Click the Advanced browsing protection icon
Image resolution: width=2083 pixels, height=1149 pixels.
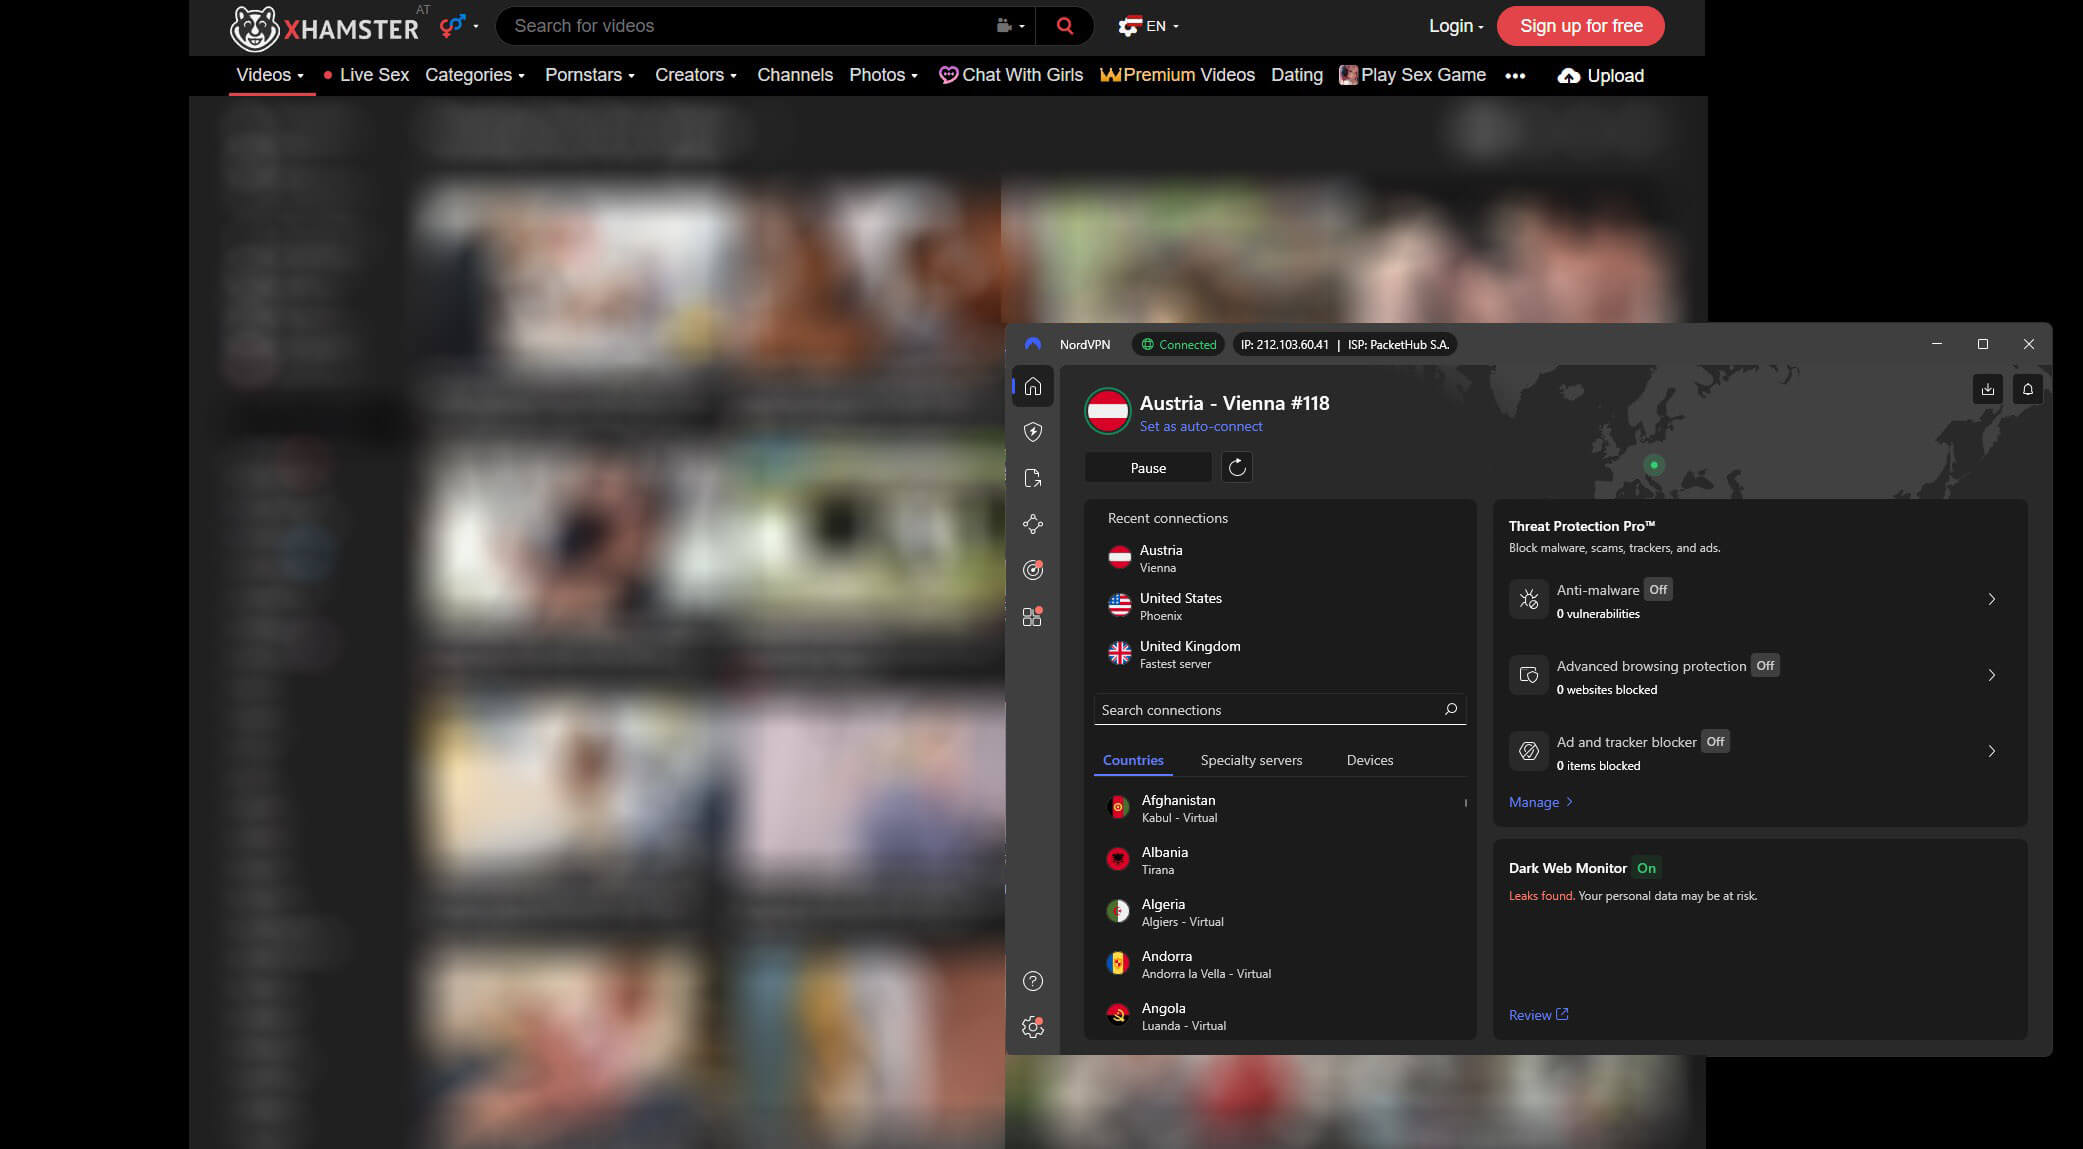1529,675
